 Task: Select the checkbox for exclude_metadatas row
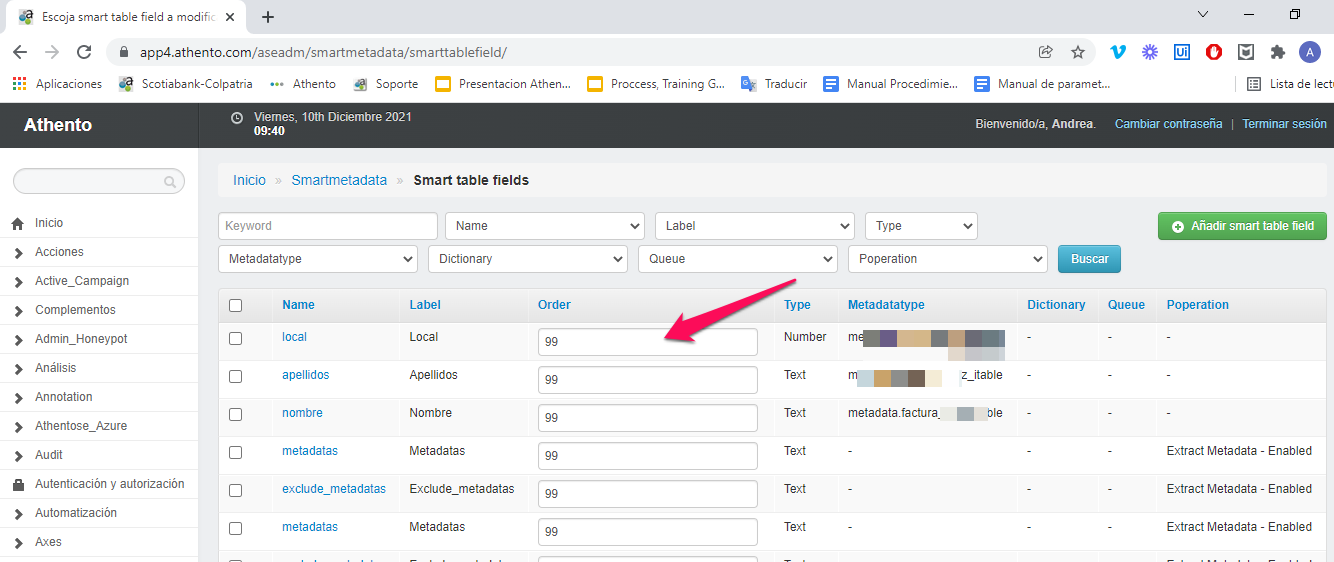tap(235, 491)
